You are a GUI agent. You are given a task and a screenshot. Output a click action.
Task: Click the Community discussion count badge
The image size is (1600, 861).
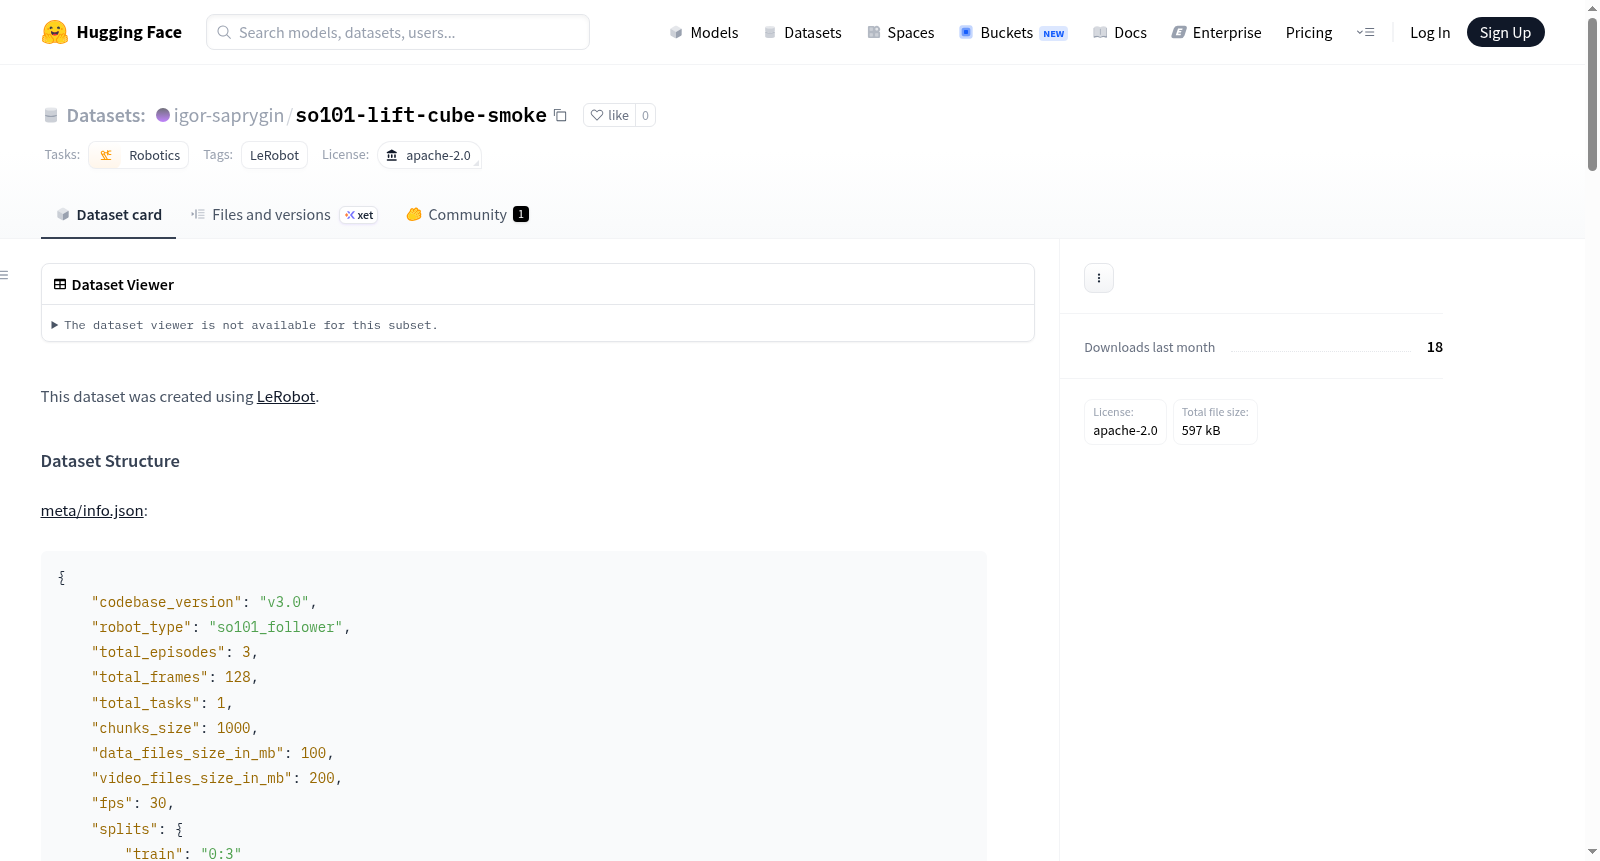point(521,214)
